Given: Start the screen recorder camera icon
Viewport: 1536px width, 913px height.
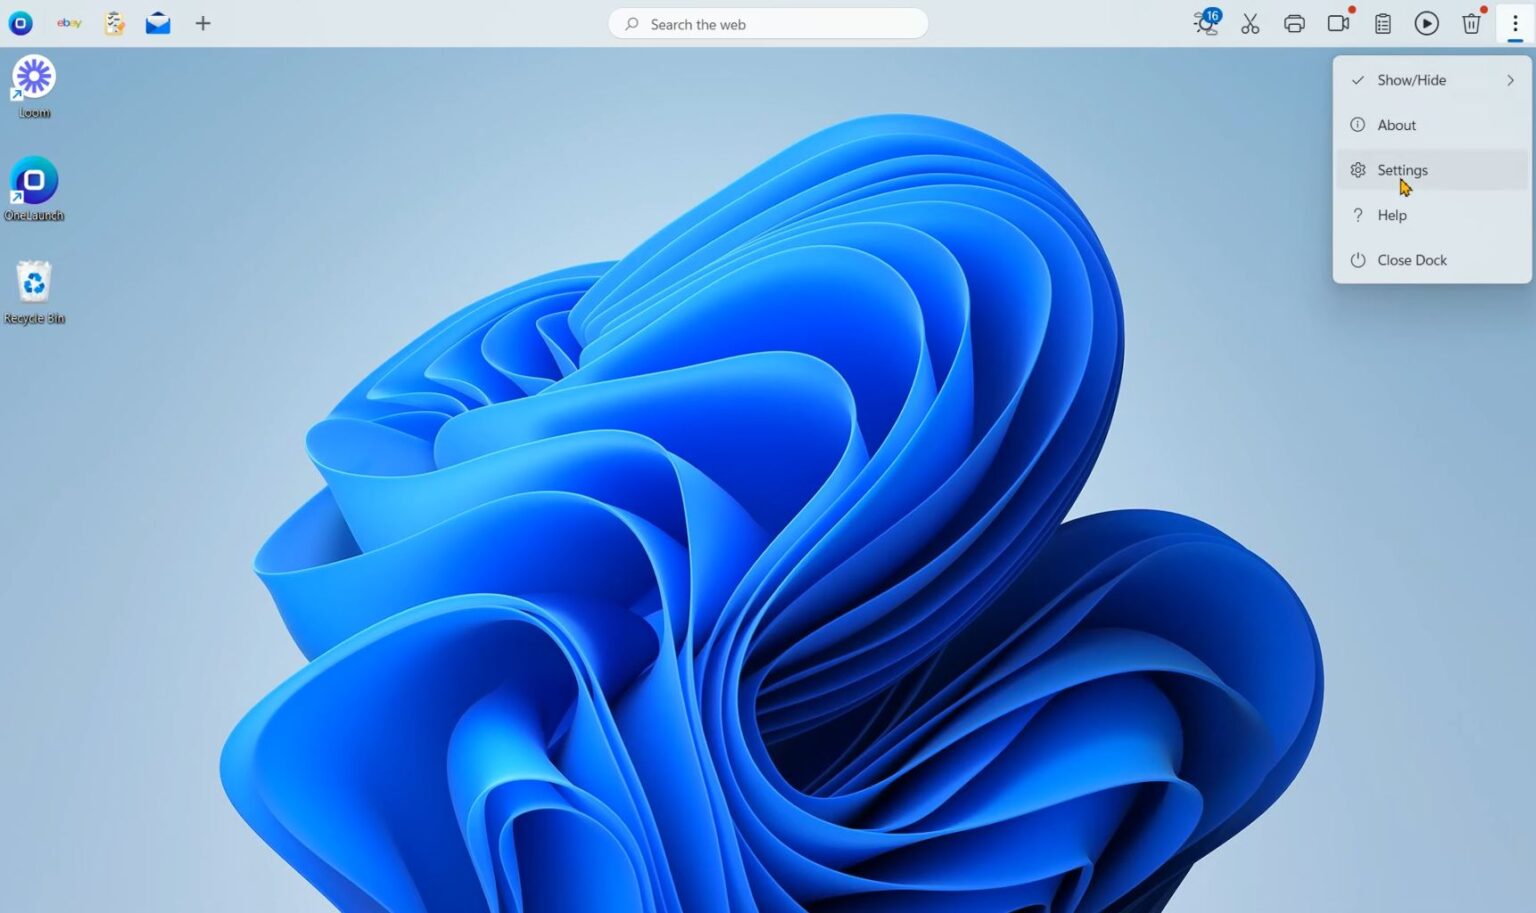Looking at the screenshot, I should 1338,23.
